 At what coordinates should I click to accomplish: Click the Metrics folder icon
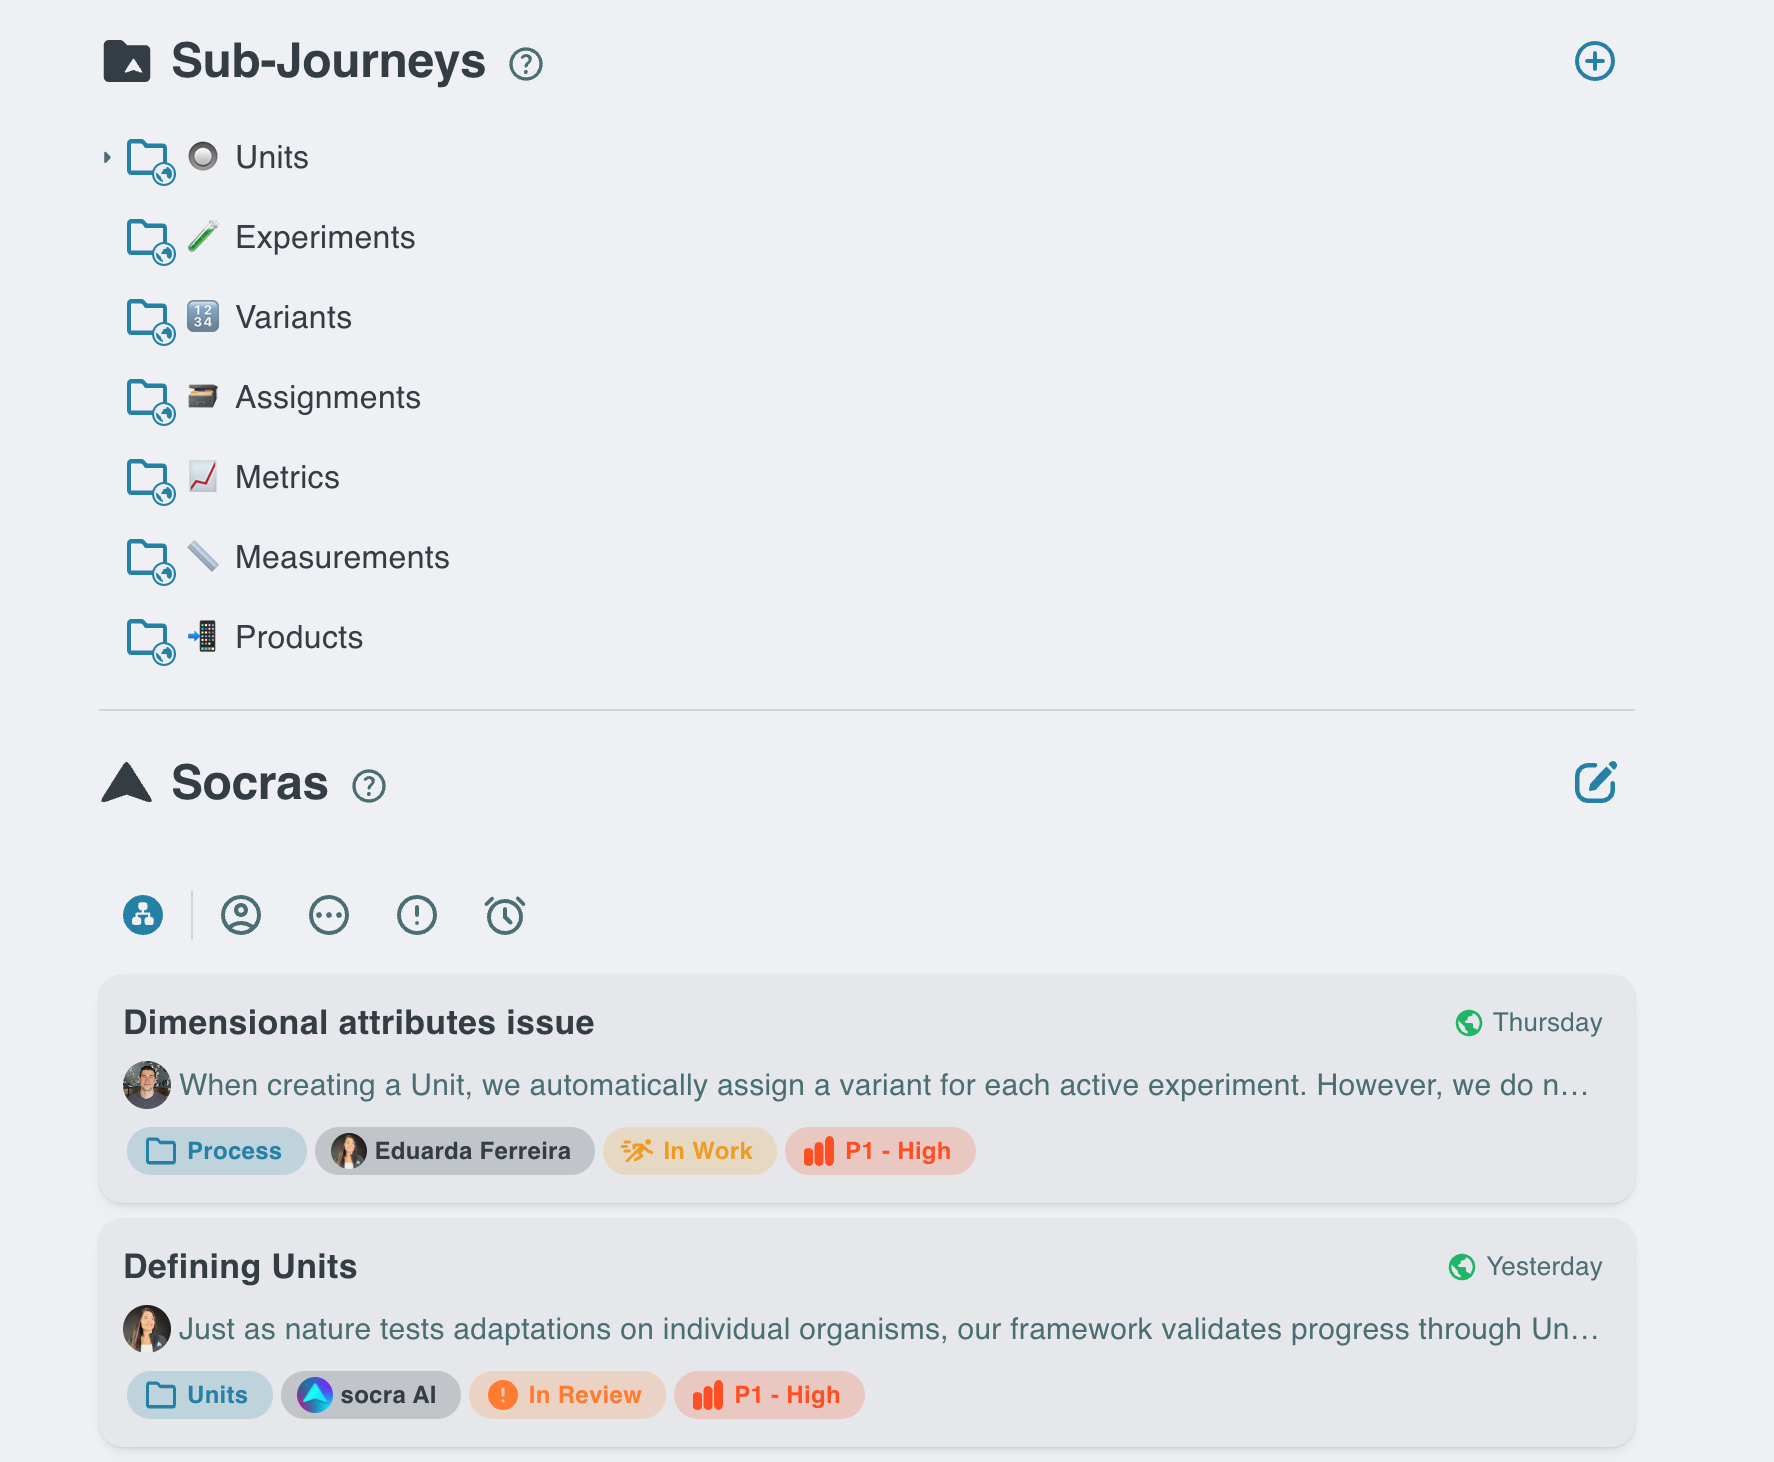point(149,478)
